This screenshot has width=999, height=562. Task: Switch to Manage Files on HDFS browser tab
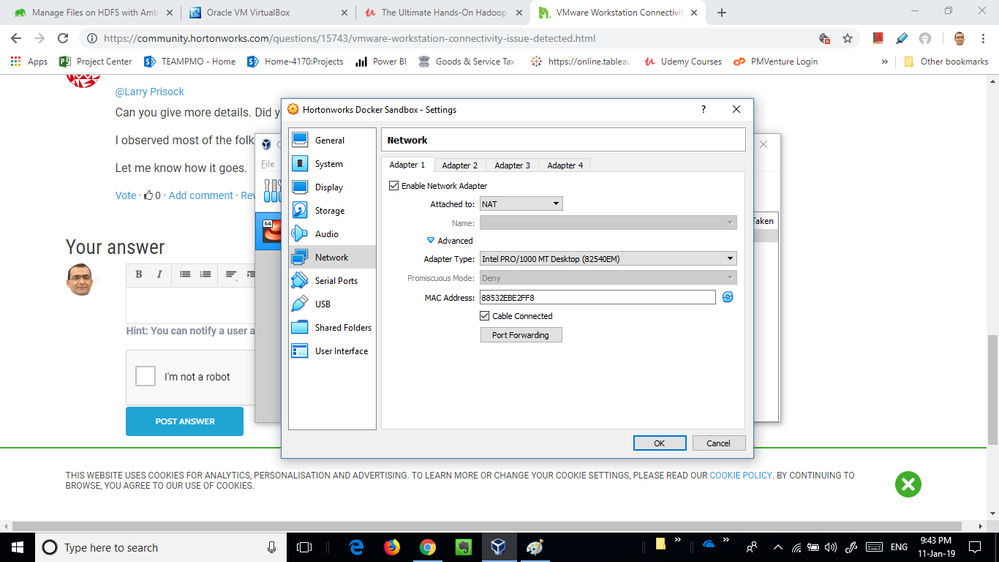[93, 13]
